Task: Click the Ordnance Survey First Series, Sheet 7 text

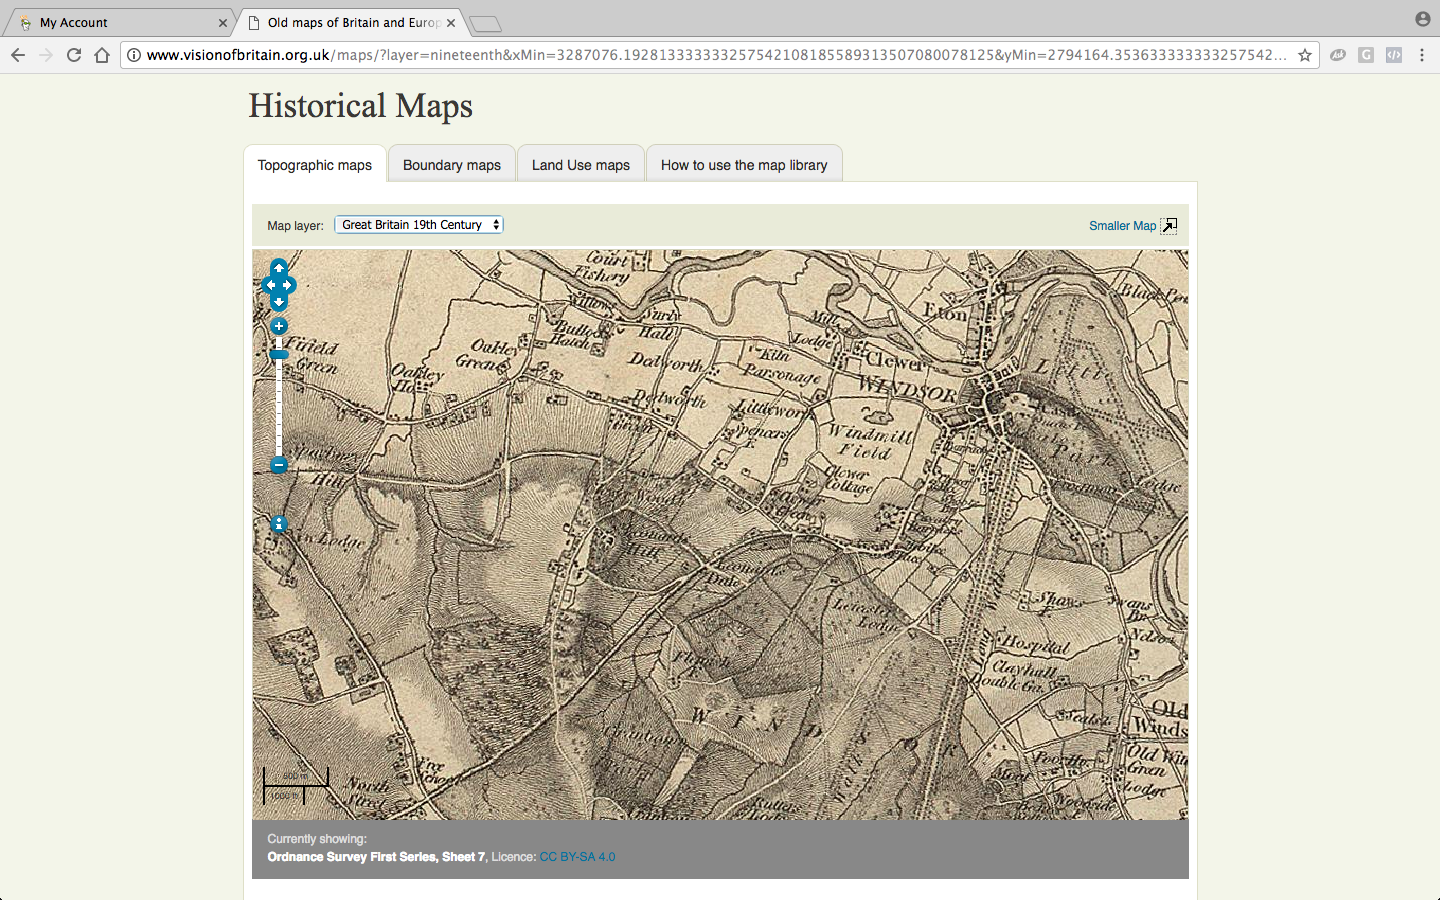Action: tap(376, 857)
